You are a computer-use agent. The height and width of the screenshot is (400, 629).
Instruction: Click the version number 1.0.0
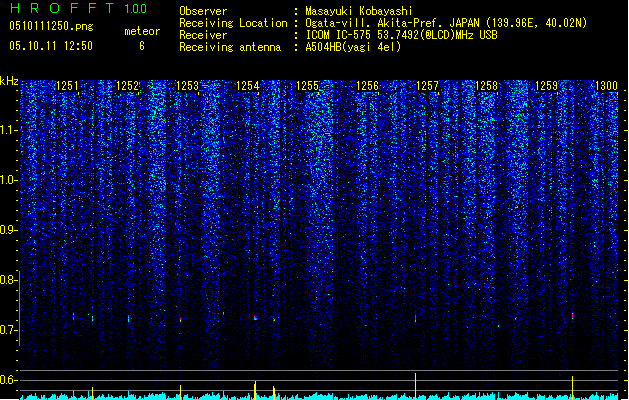(136, 9)
